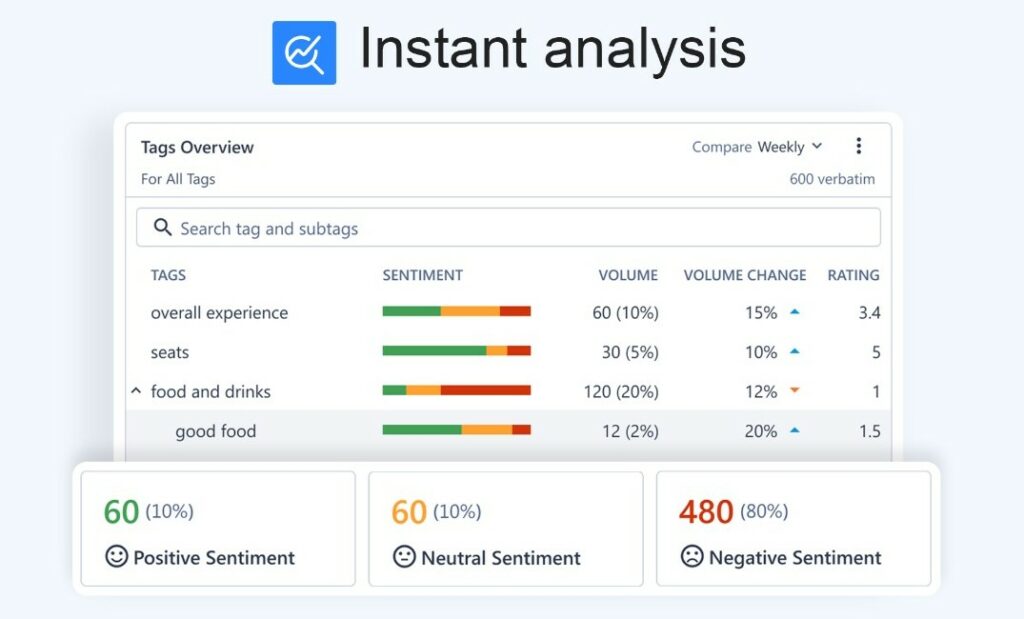Click the Instant analysis app logo icon

tap(305, 50)
